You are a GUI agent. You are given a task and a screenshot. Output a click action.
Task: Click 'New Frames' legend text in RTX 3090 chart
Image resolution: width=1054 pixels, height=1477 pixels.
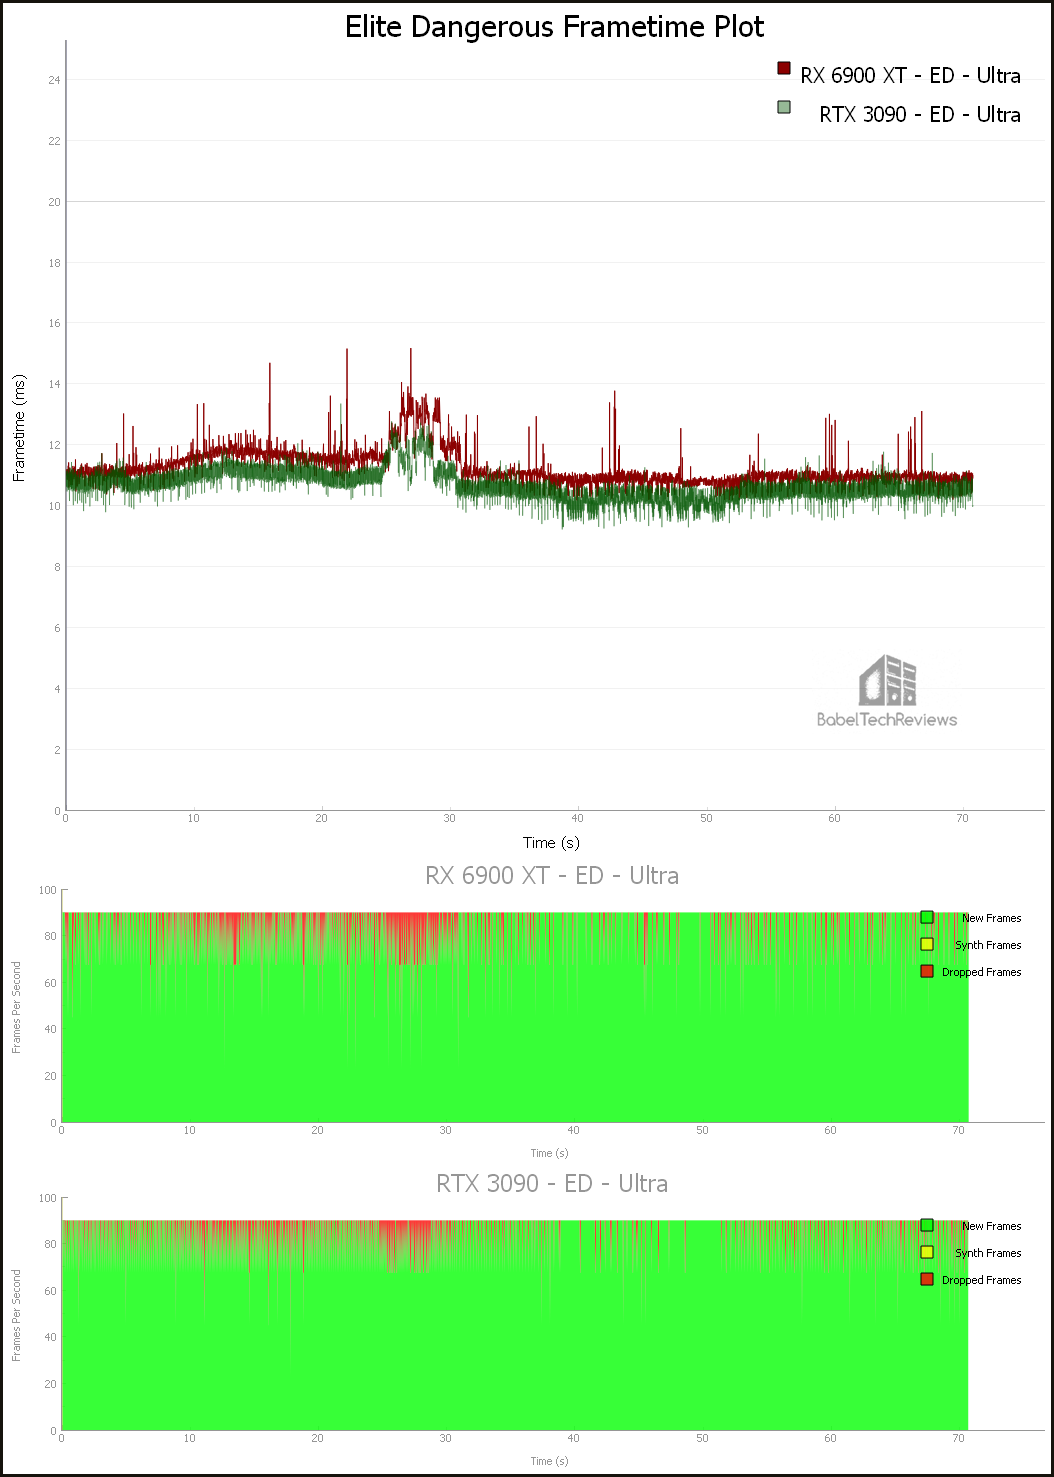point(992,1226)
